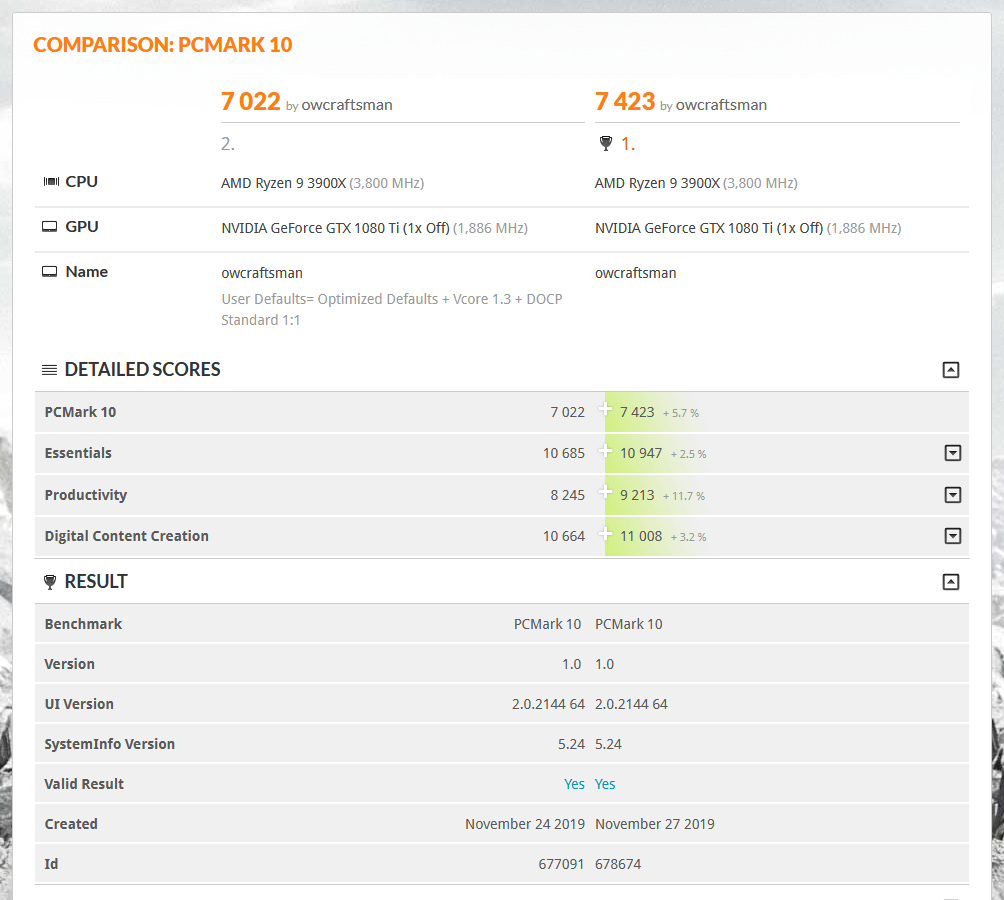Expand Digital Content Creation details
Image resolution: width=1004 pixels, height=900 pixels.
(x=953, y=536)
